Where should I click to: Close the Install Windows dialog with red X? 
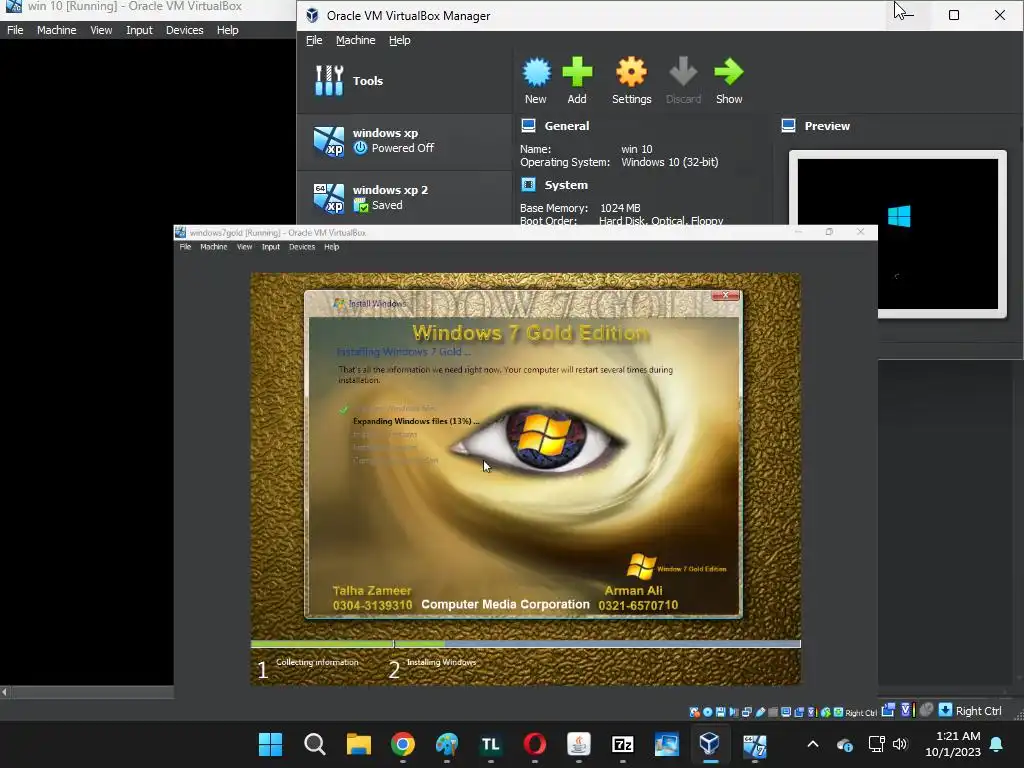(x=725, y=295)
